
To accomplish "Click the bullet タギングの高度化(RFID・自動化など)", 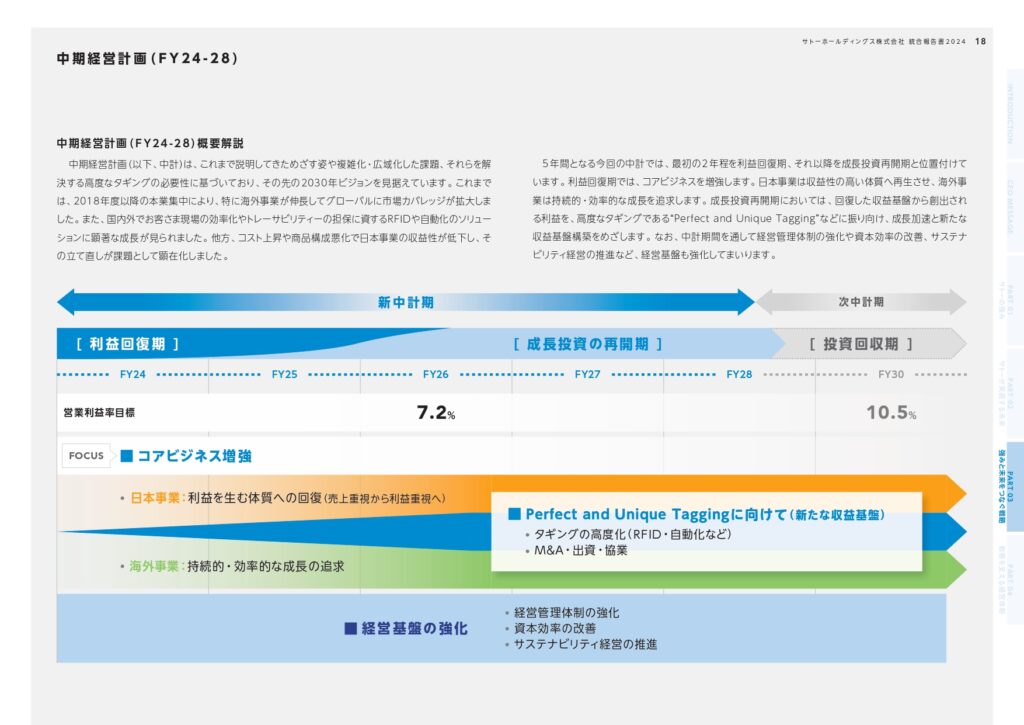I will pos(628,534).
